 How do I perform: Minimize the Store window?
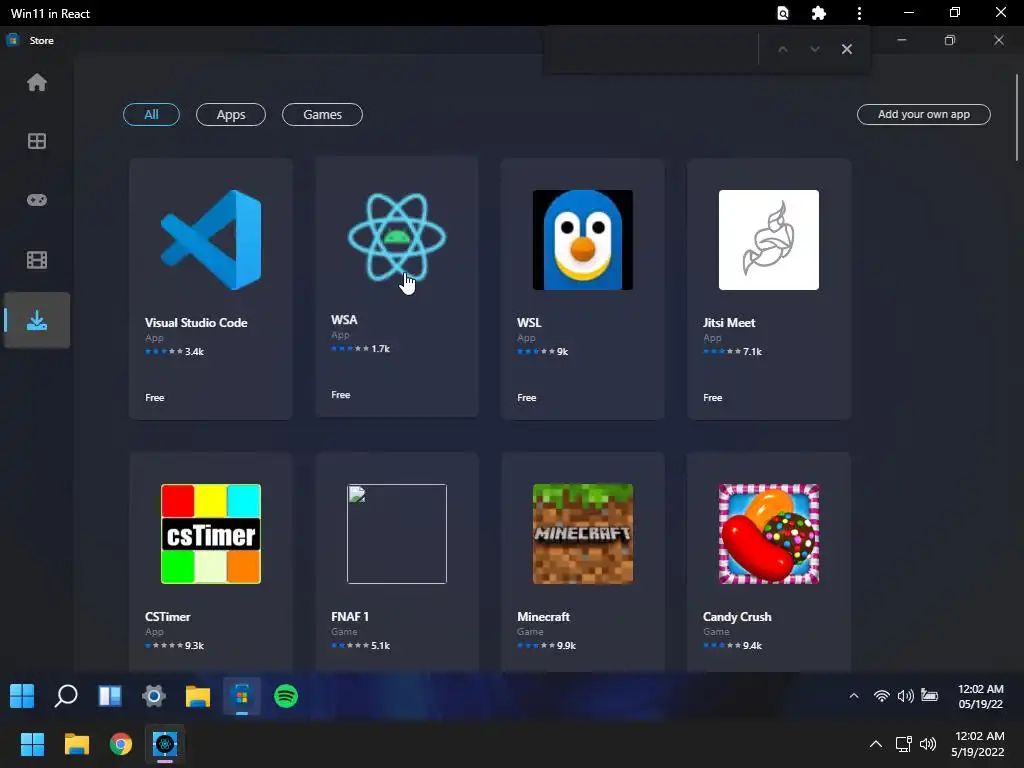click(x=902, y=40)
